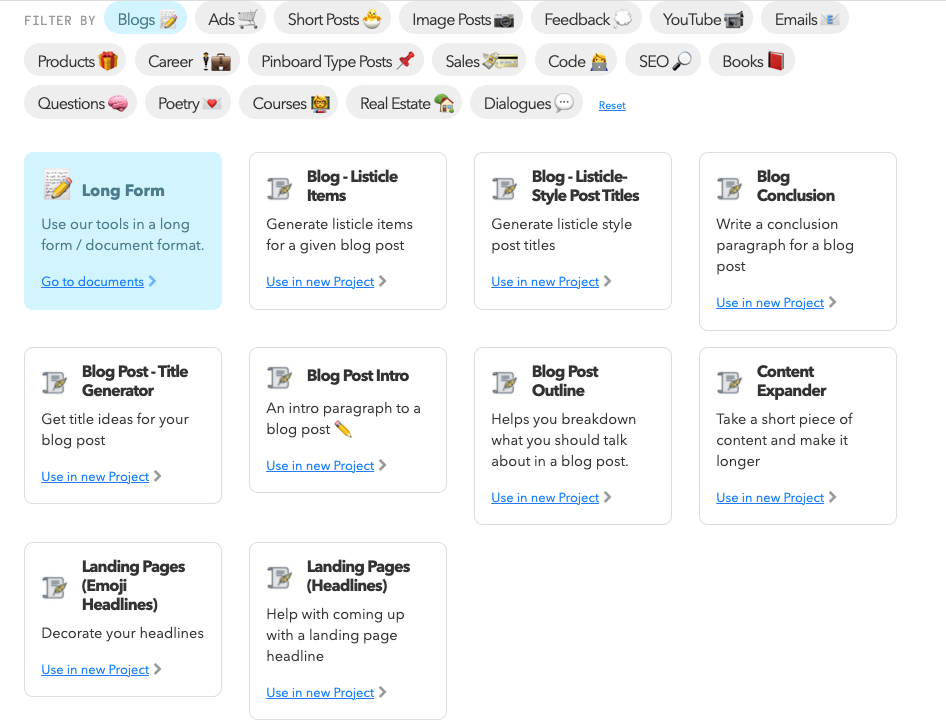Click the Blog Post - Title Generator icon

(54, 382)
